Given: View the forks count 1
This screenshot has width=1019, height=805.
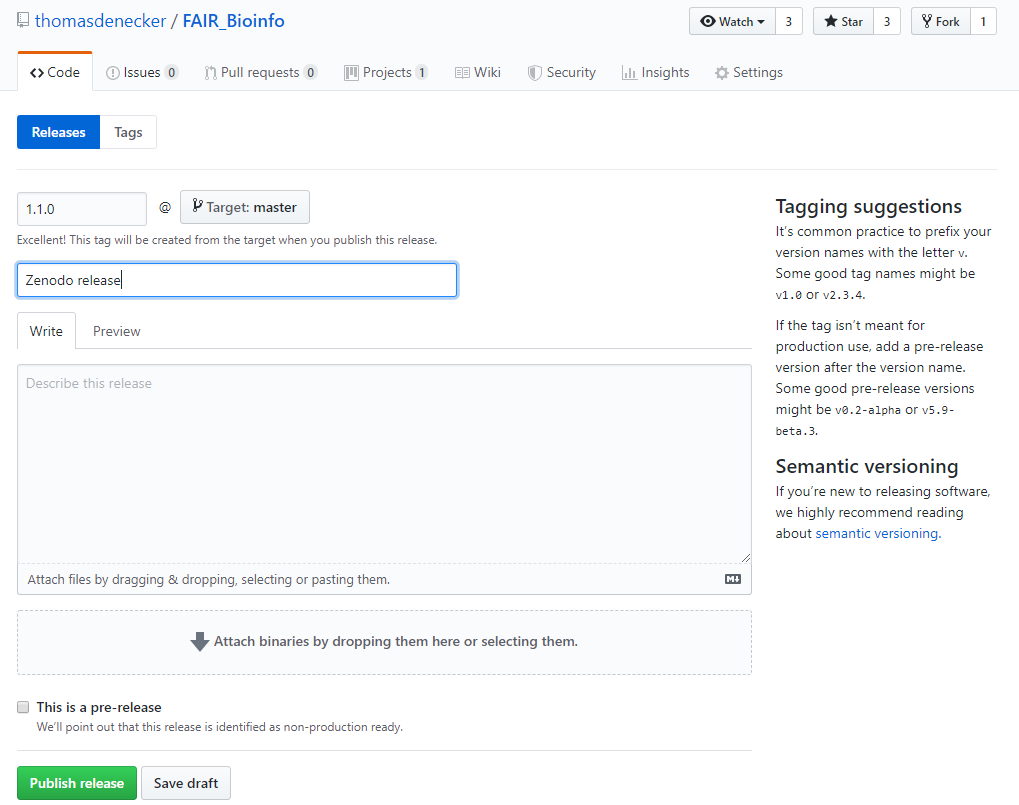Looking at the screenshot, I should 983,21.
